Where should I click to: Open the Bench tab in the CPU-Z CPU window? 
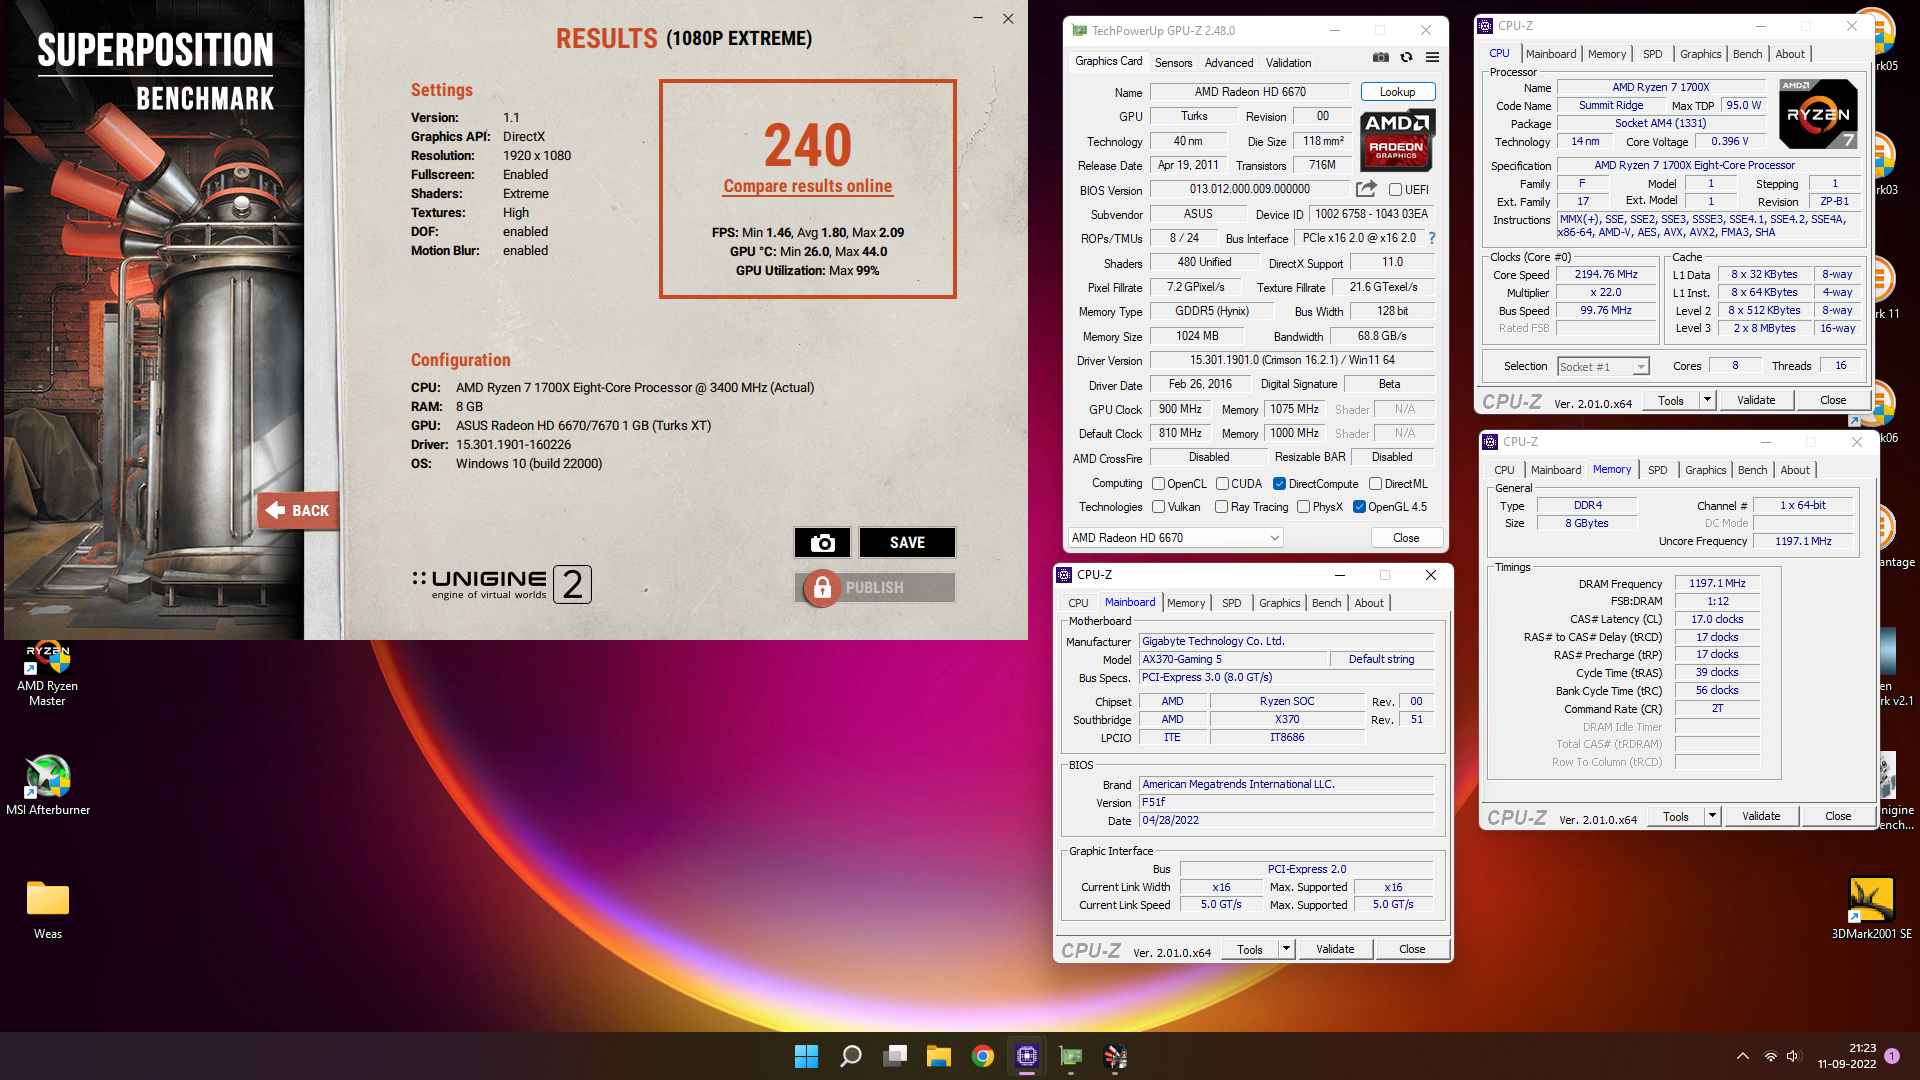[x=1747, y=54]
